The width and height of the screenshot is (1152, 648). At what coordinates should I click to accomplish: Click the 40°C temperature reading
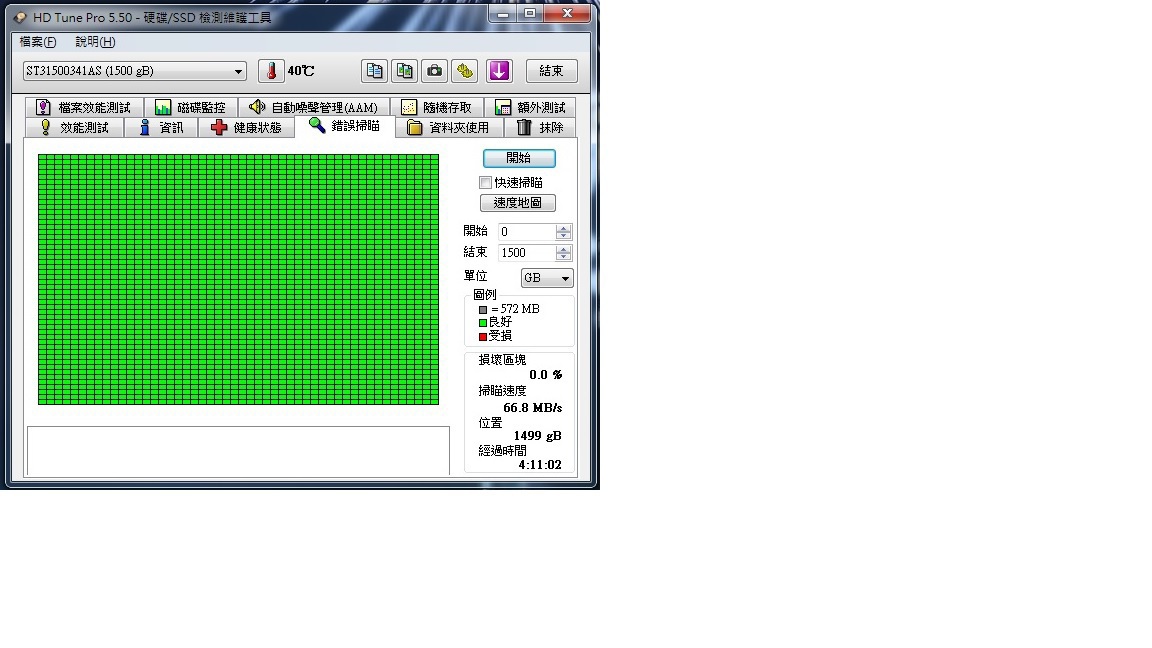pyautogui.click(x=300, y=71)
